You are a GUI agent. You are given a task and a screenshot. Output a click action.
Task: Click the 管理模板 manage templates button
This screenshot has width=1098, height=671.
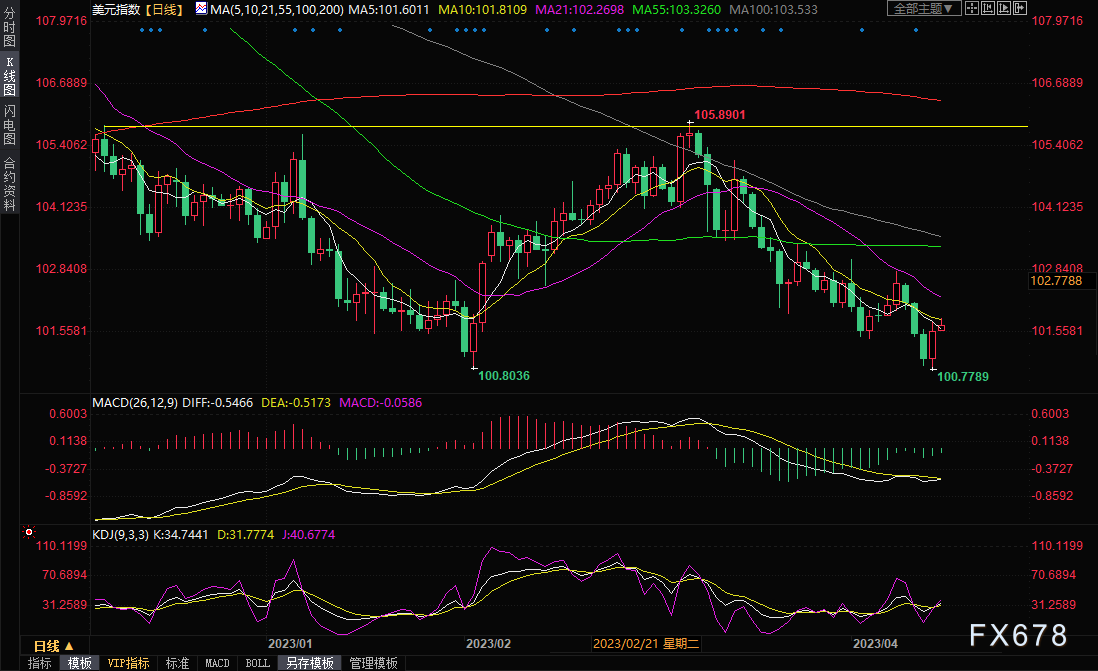373,663
